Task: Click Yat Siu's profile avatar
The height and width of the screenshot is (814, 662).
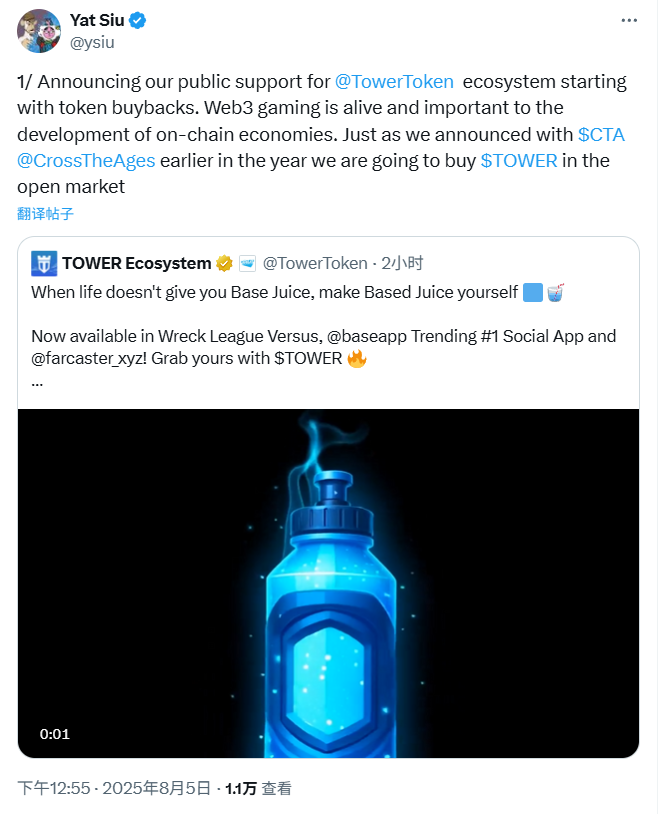Action: 40,31
